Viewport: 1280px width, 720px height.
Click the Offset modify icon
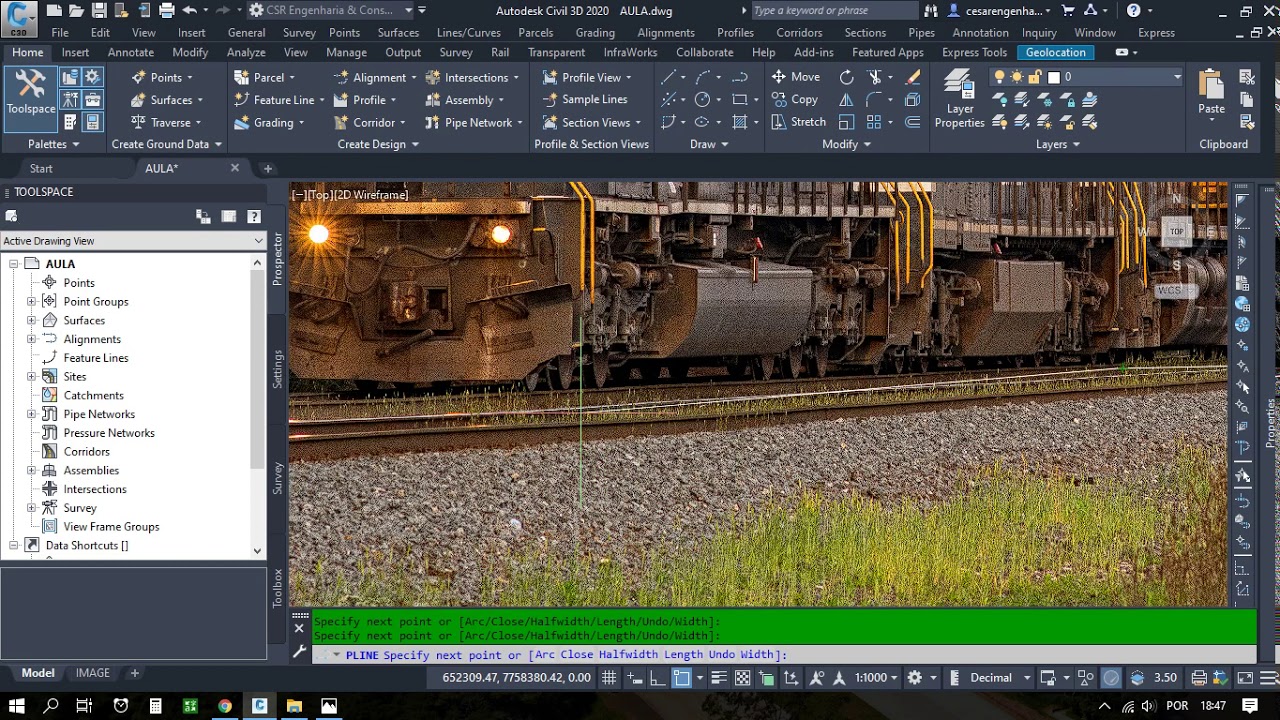[x=913, y=122]
